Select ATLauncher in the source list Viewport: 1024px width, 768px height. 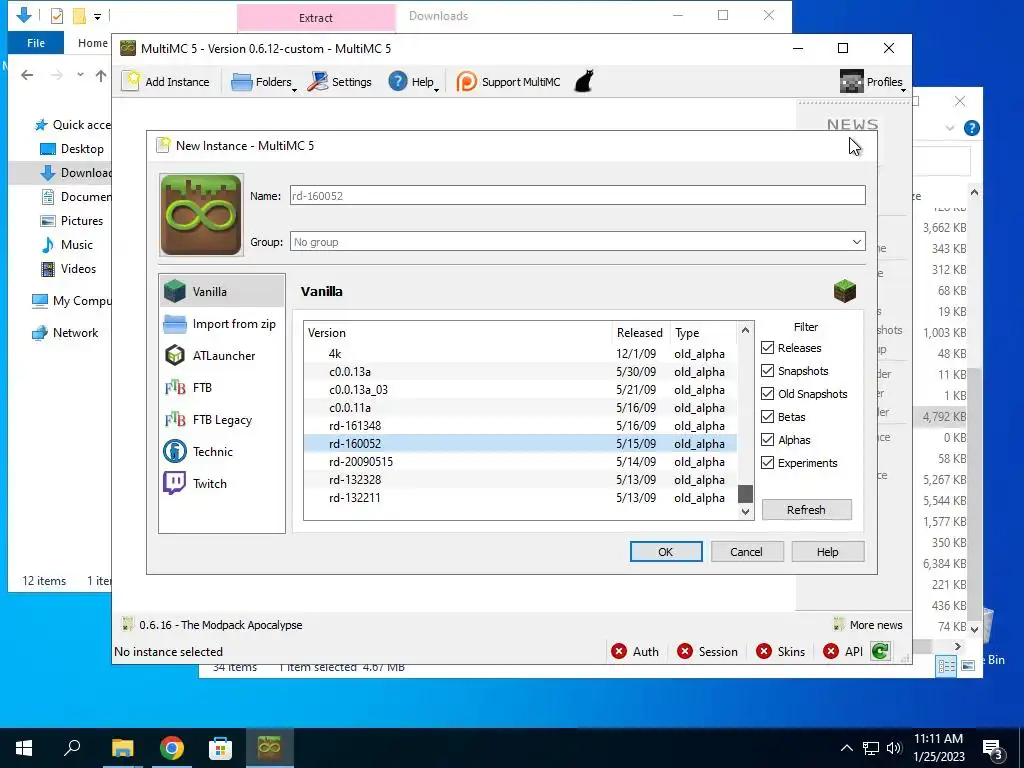point(222,355)
